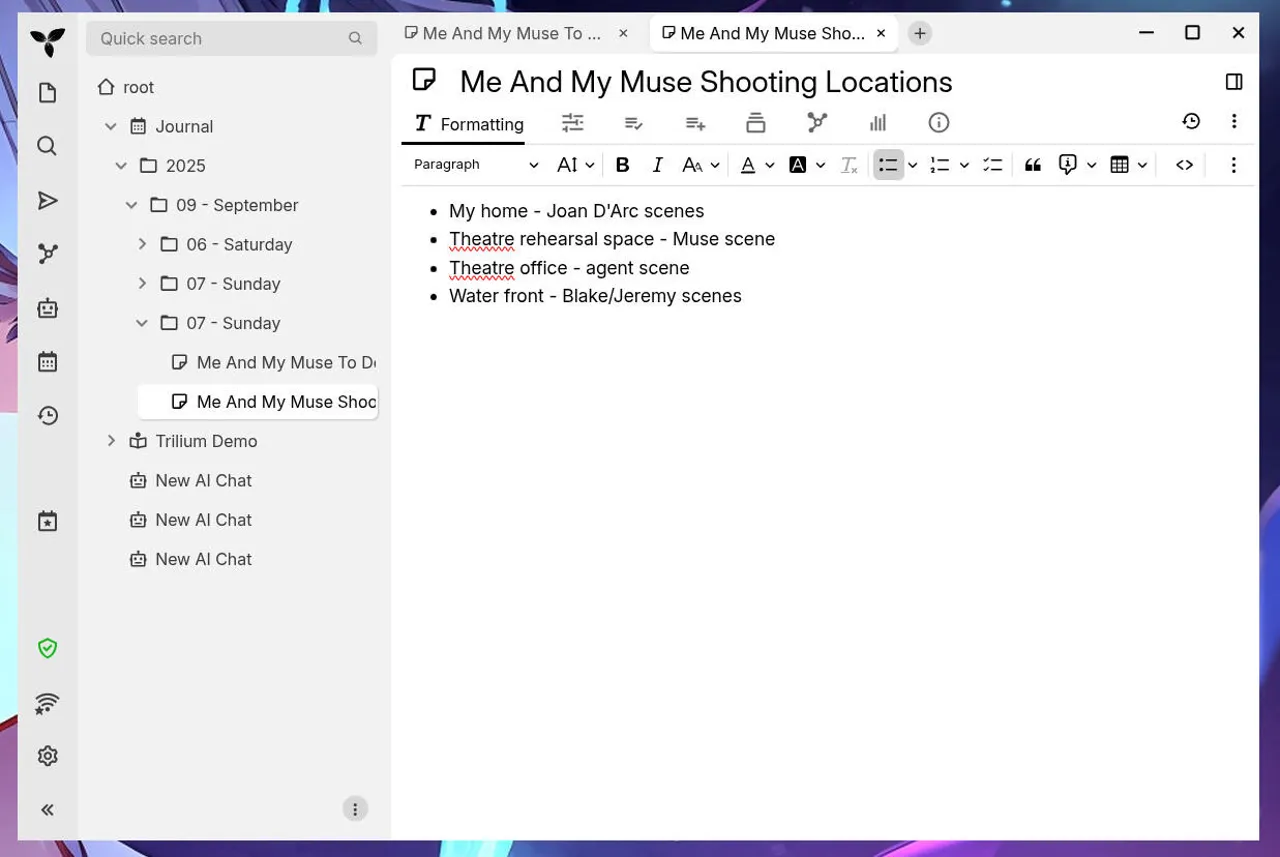This screenshot has height=857, width=1280.
Task: Toggle italic text formatting
Action: point(657,165)
